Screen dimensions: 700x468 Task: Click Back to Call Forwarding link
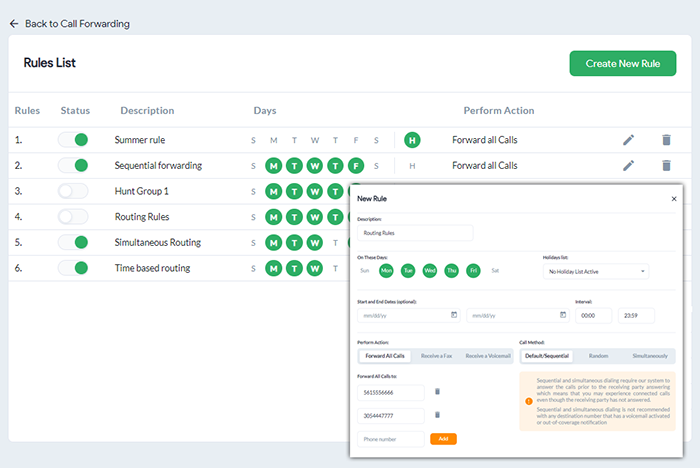77,24
